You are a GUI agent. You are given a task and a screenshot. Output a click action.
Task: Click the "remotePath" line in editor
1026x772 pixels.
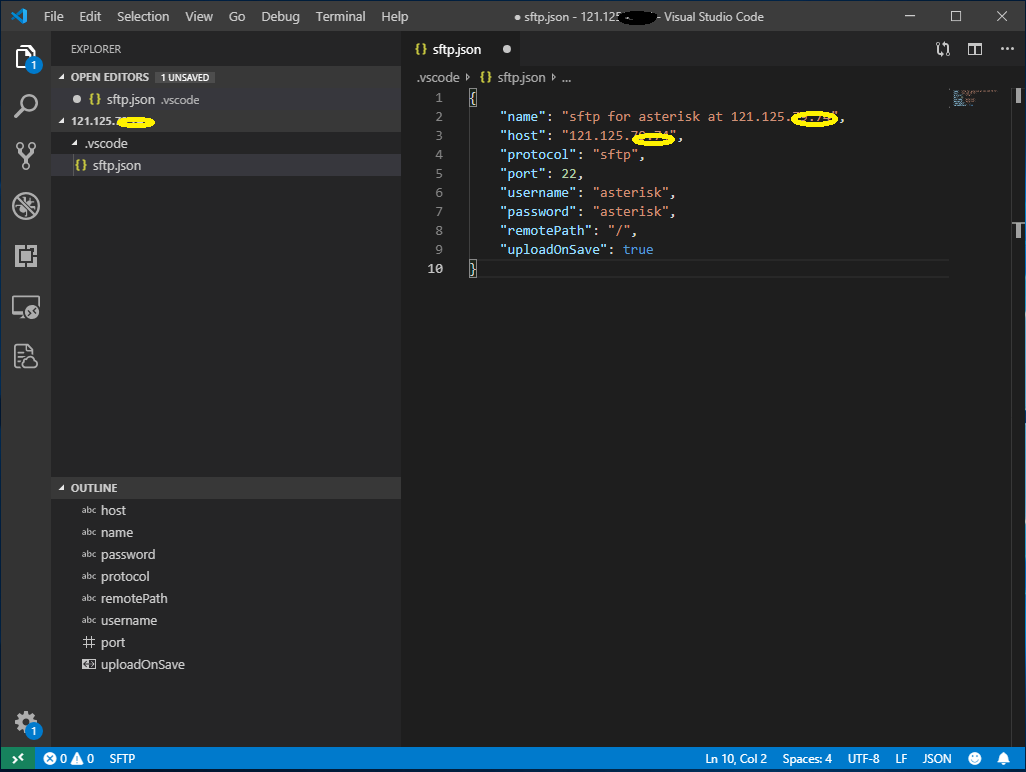tap(568, 230)
